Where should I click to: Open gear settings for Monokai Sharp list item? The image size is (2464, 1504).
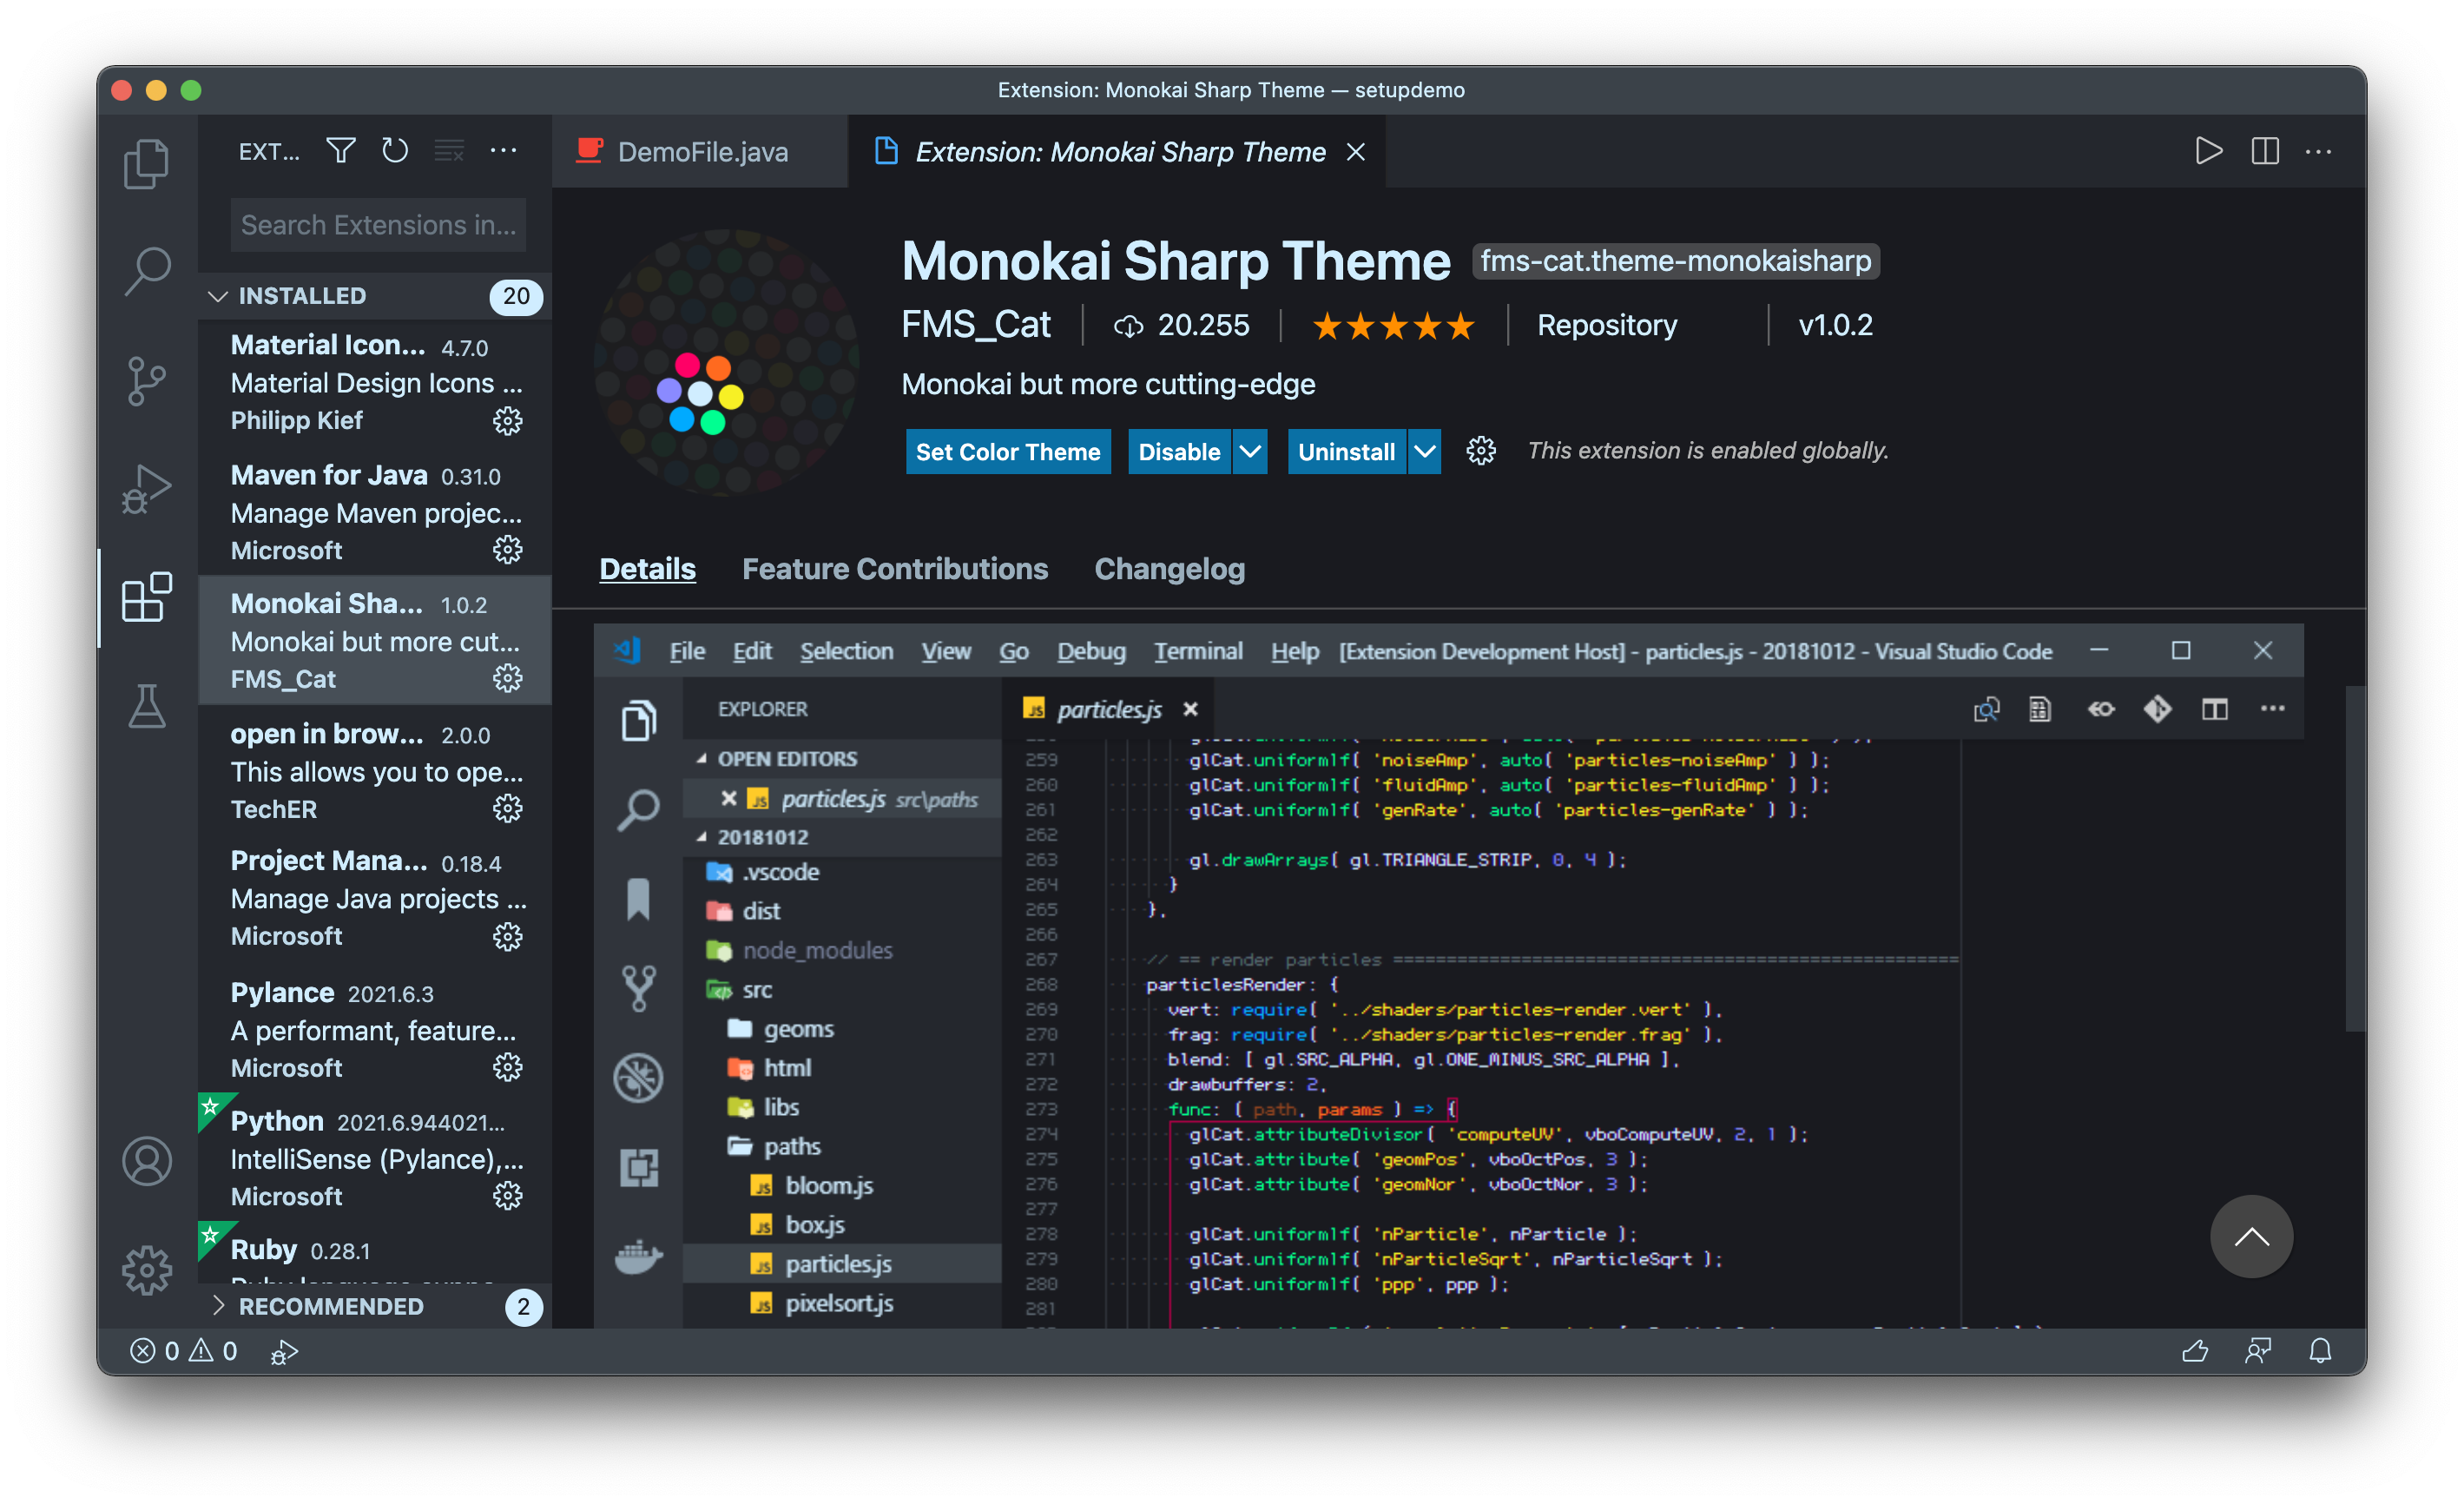coord(508,679)
